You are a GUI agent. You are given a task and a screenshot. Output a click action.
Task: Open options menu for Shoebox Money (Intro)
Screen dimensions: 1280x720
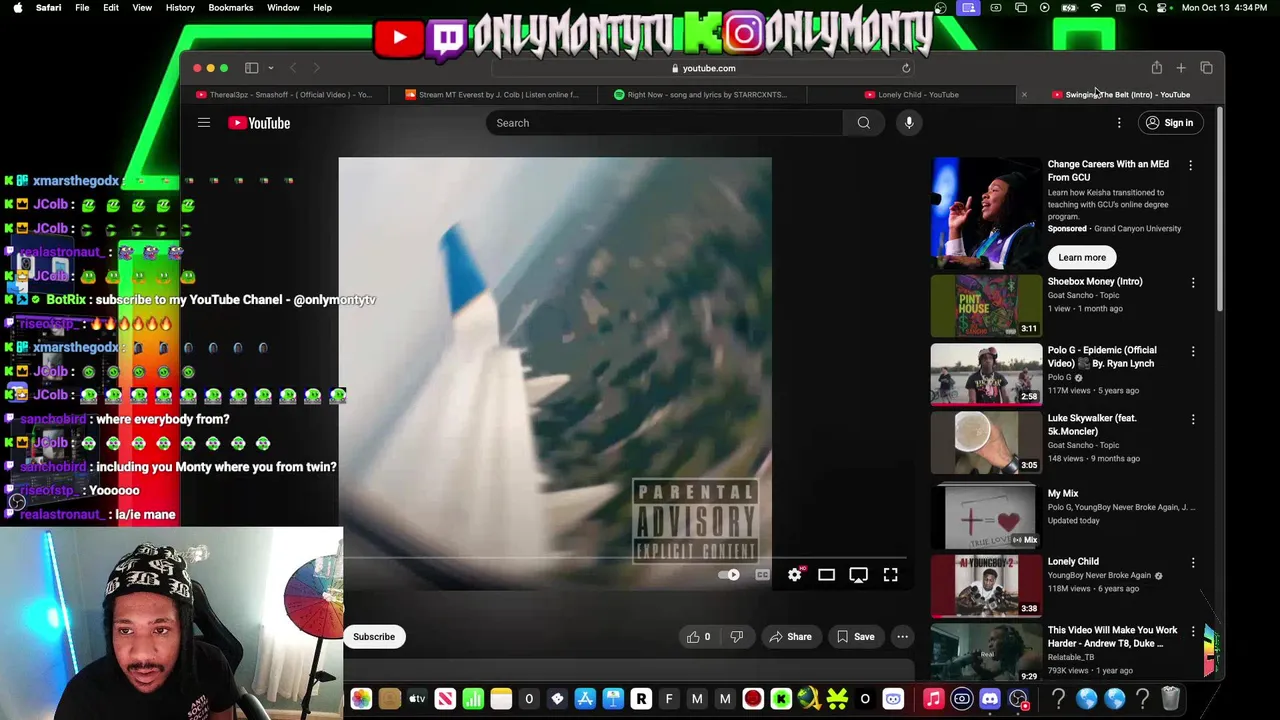point(1193,283)
